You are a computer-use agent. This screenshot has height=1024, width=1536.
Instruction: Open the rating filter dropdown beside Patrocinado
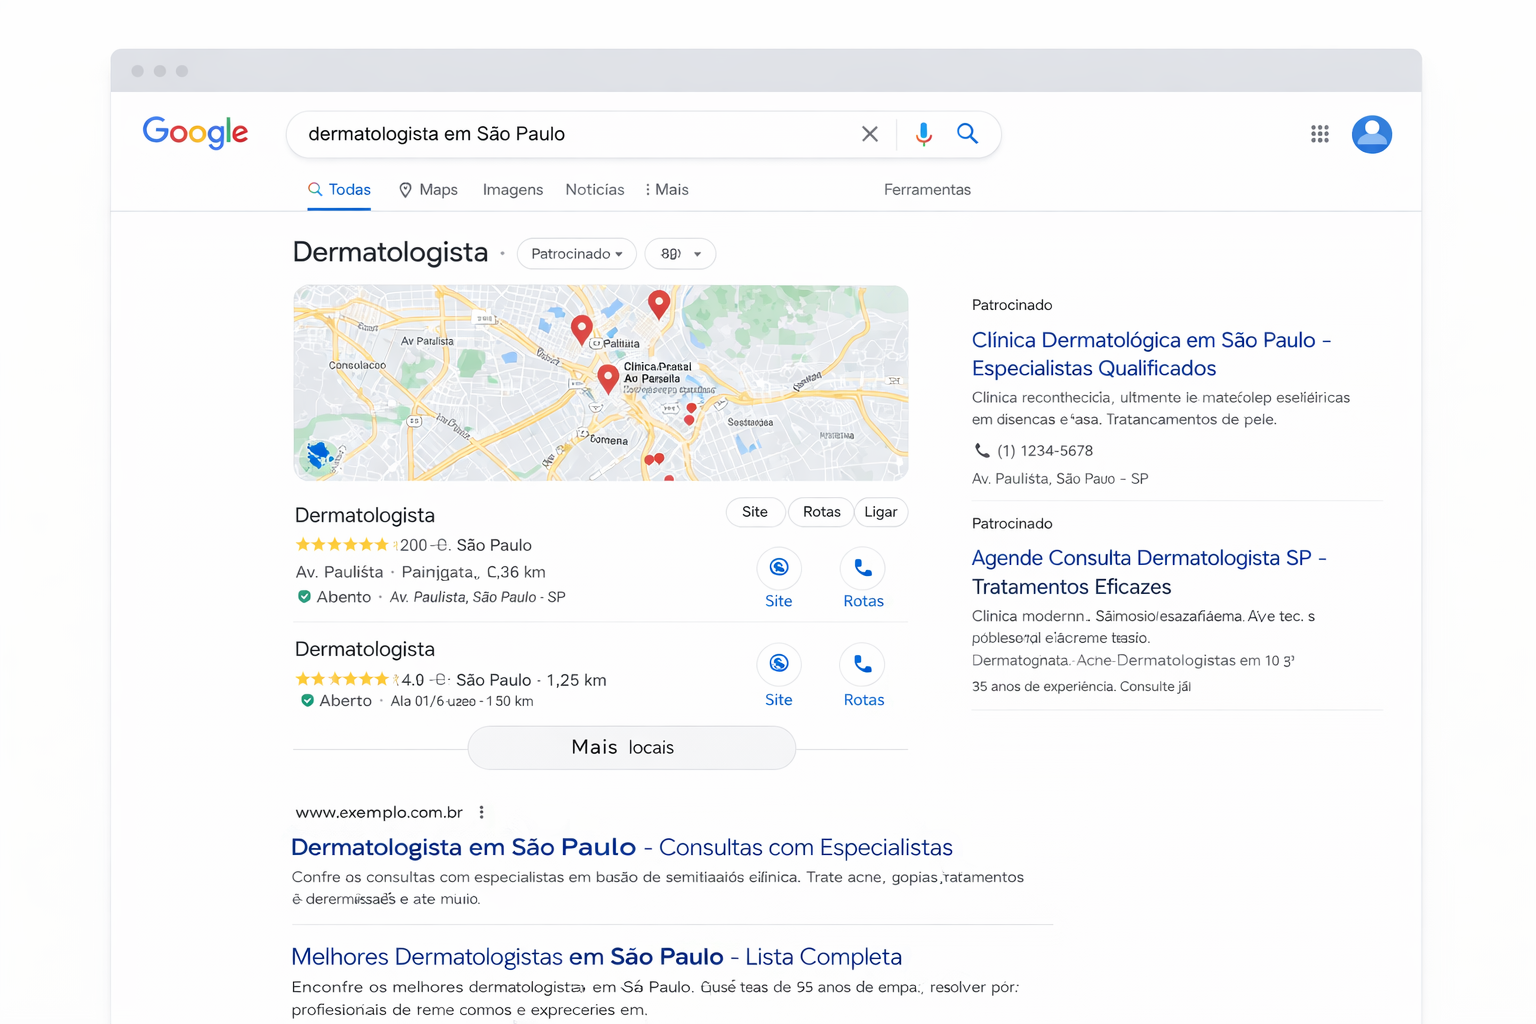(680, 253)
